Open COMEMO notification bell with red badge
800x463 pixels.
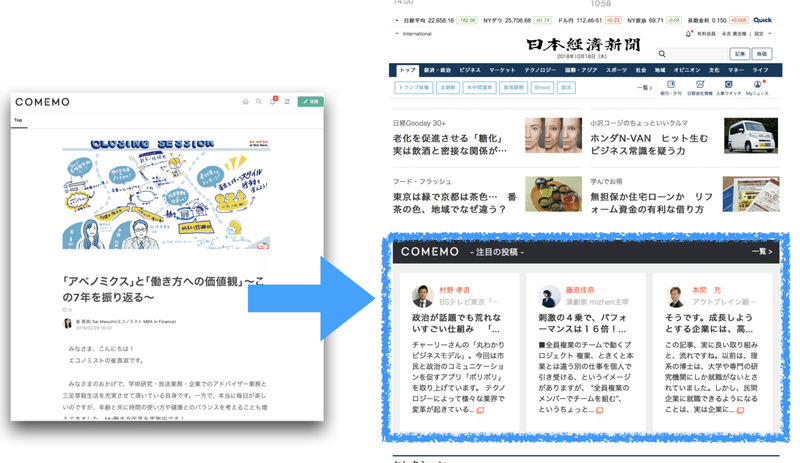coord(273,101)
